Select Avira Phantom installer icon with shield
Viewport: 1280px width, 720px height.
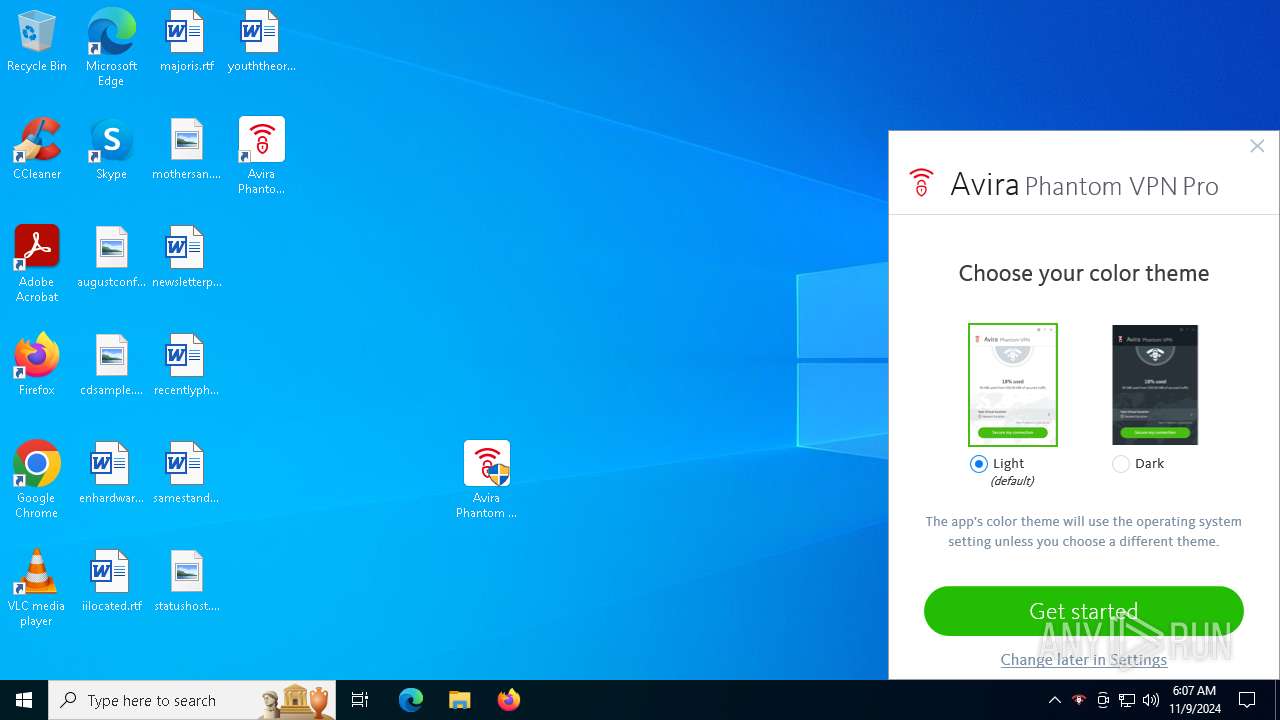(486, 480)
